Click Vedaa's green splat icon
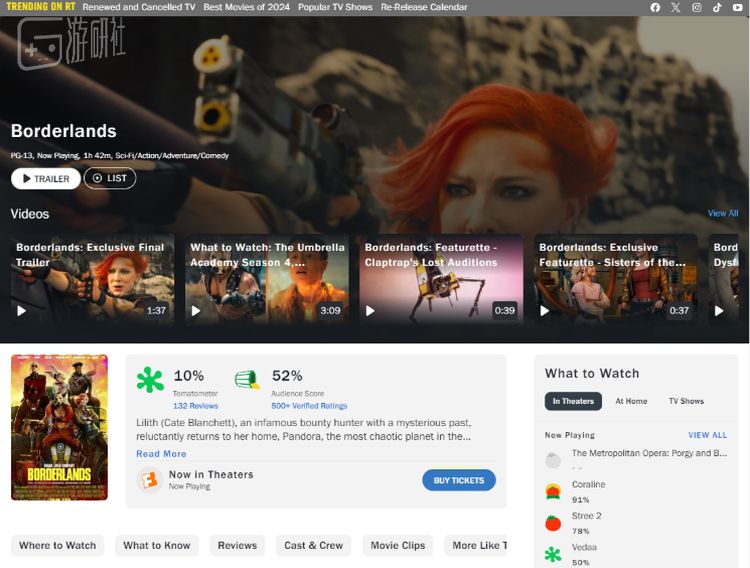750x568 pixels. (x=553, y=555)
